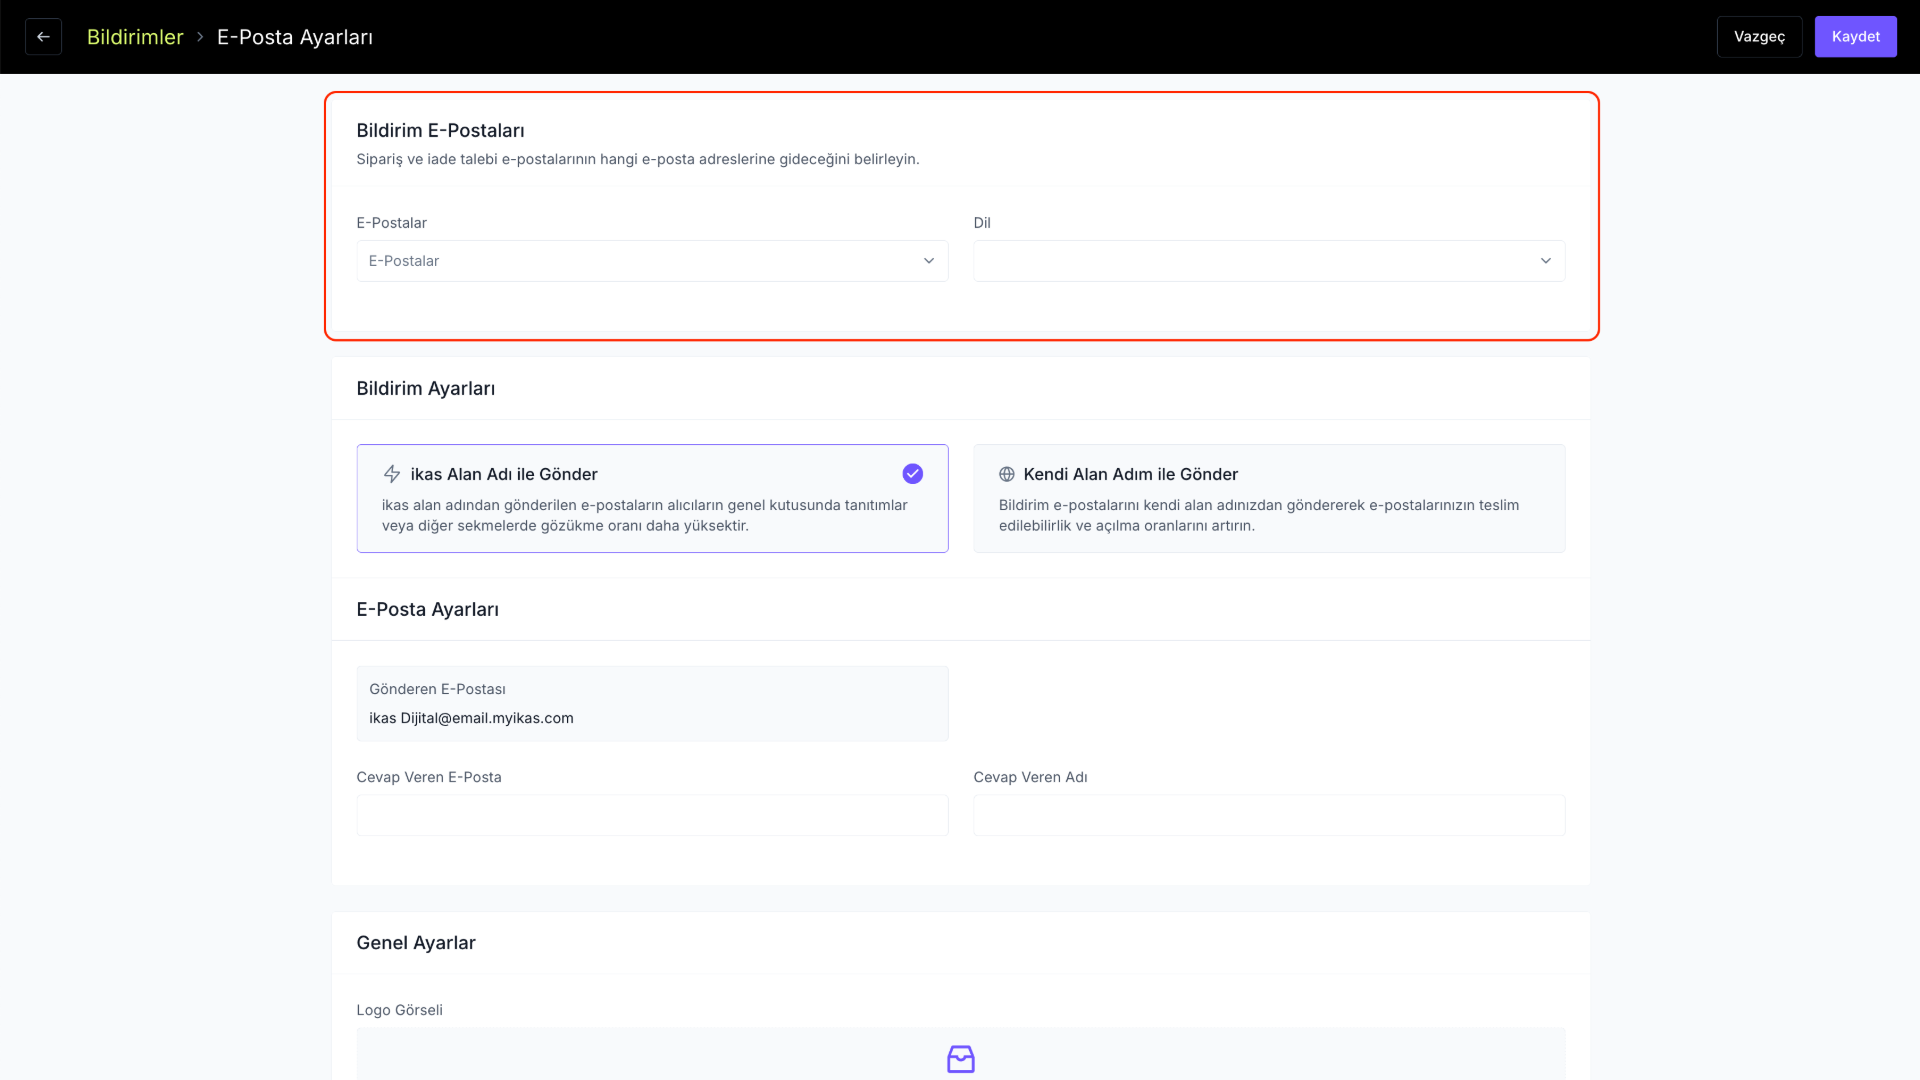The height and width of the screenshot is (1080, 1920).
Task: Click the ikas Dijital@email.myikas.com text
Action: (x=471, y=718)
